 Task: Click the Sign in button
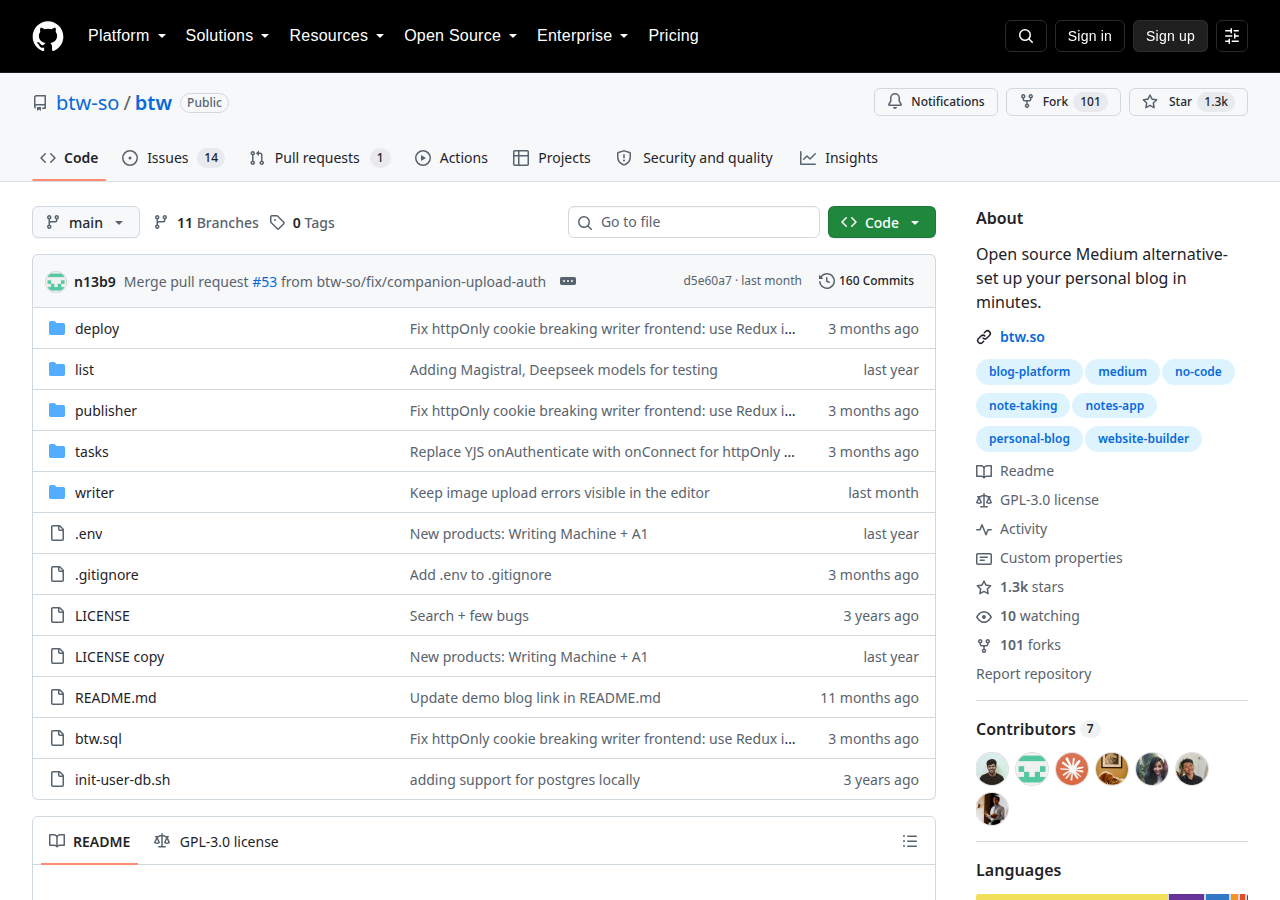click(x=1090, y=36)
